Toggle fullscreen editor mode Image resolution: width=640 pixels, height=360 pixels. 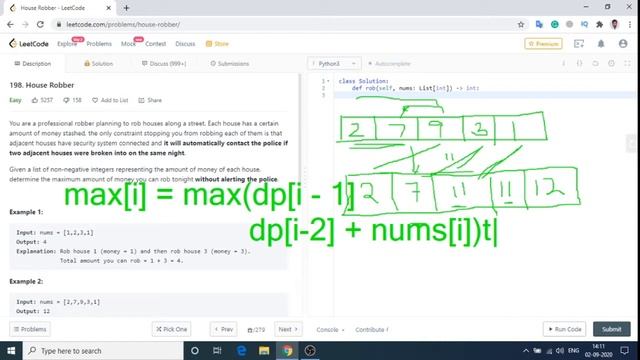coord(627,64)
